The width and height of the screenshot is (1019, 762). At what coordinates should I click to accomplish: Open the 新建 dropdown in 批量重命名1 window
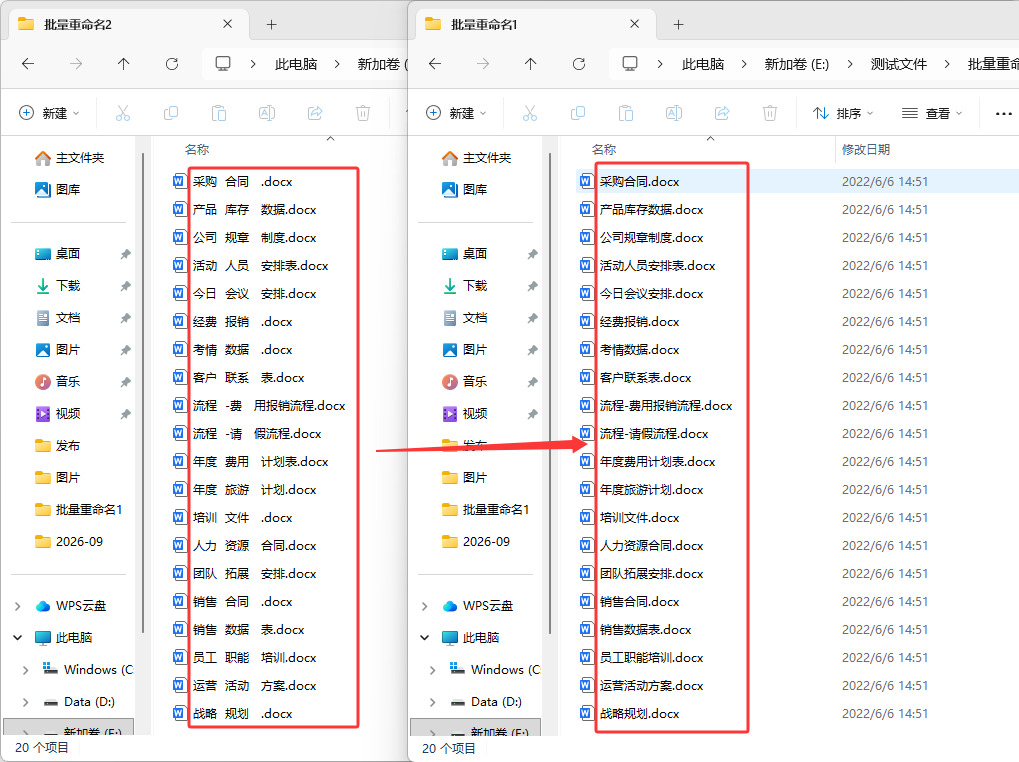(456, 113)
